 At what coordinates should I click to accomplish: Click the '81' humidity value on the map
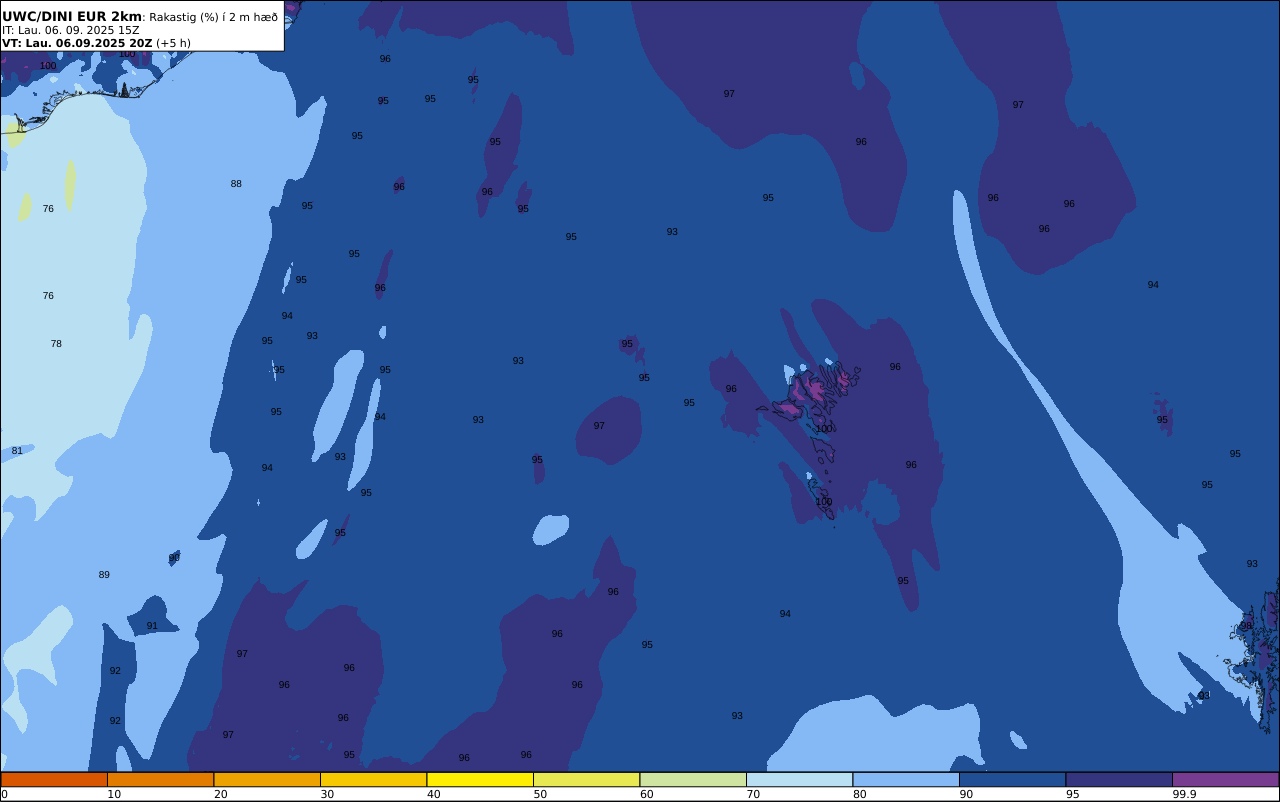(x=17, y=451)
